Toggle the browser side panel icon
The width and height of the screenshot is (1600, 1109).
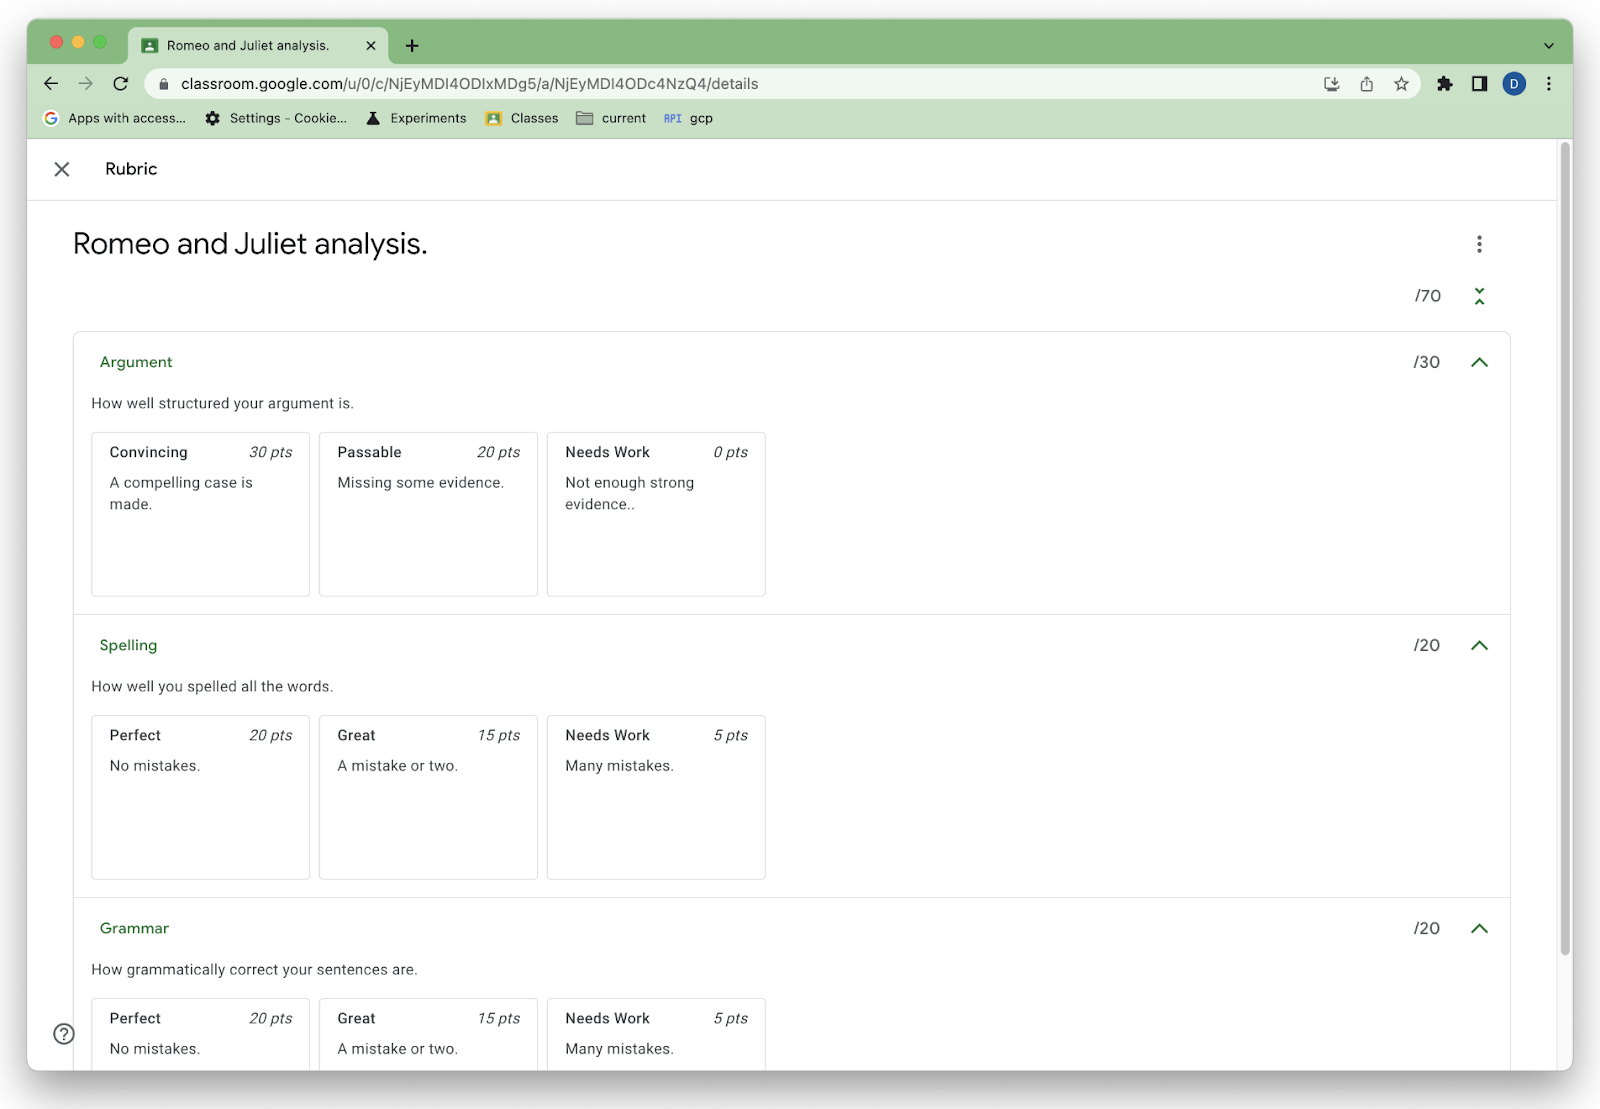pos(1479,84)
